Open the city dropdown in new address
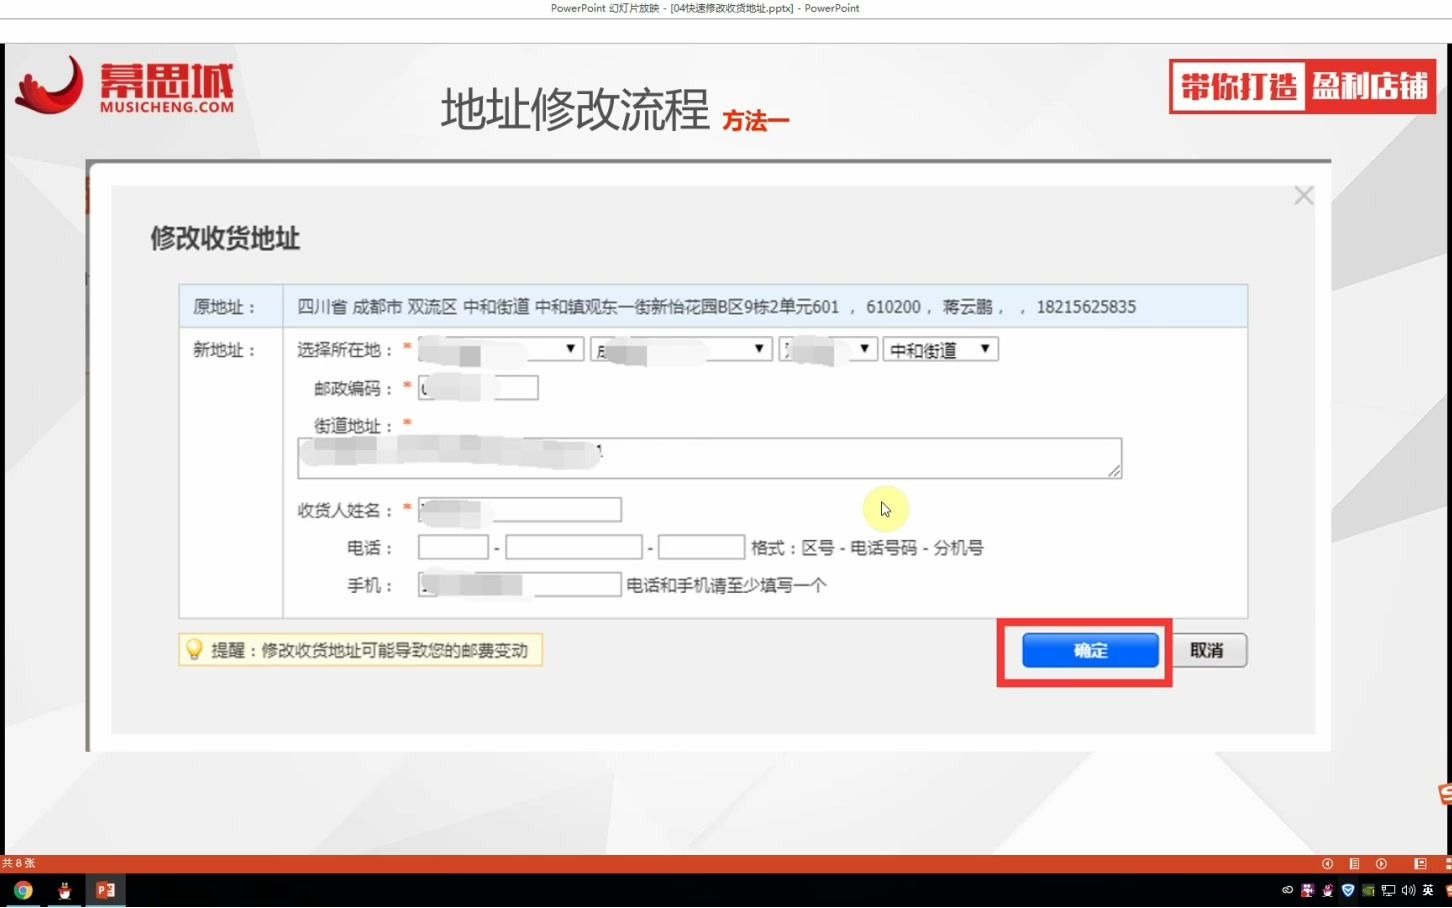Image resolution: width=1452 pixels, height=908 pixels. (x=681, y=349)
